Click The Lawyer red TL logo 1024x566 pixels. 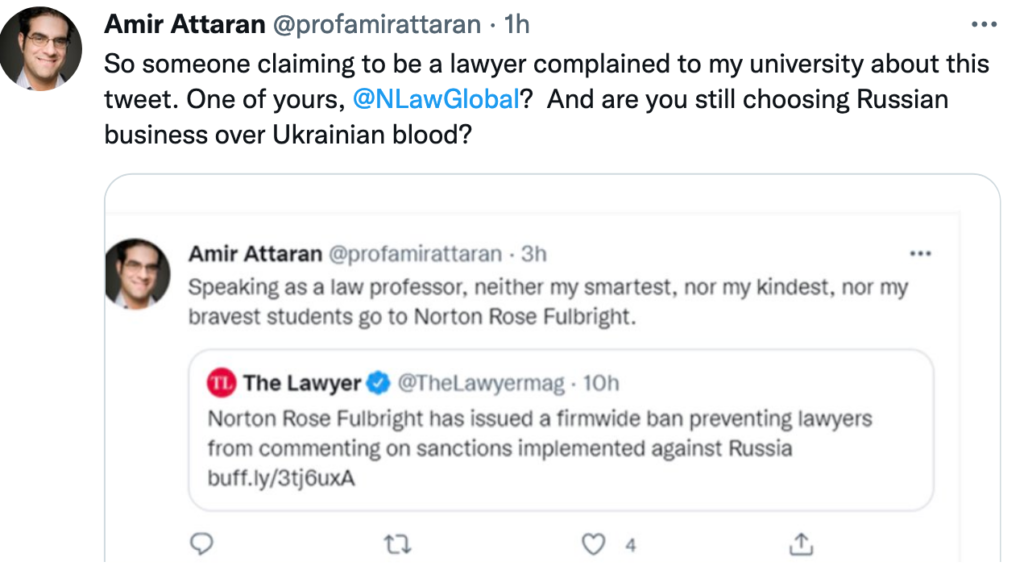click(221, 382)
